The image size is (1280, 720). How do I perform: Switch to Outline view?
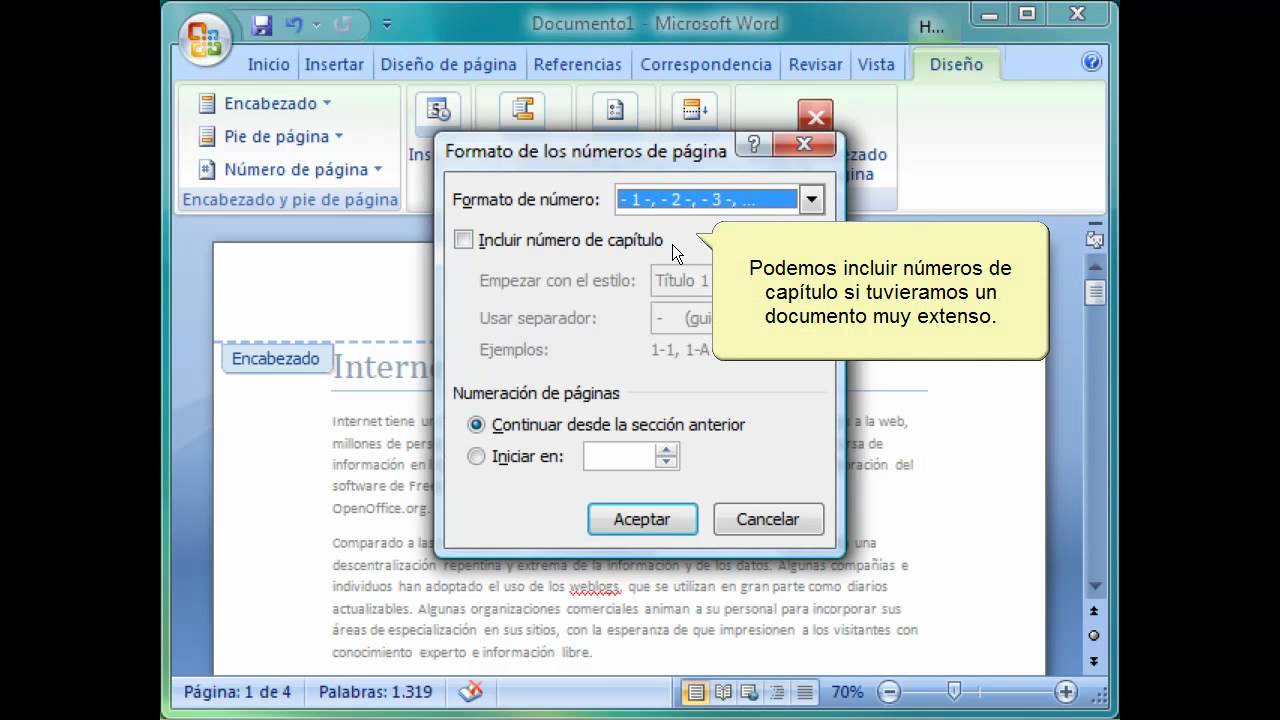(777, 691)
